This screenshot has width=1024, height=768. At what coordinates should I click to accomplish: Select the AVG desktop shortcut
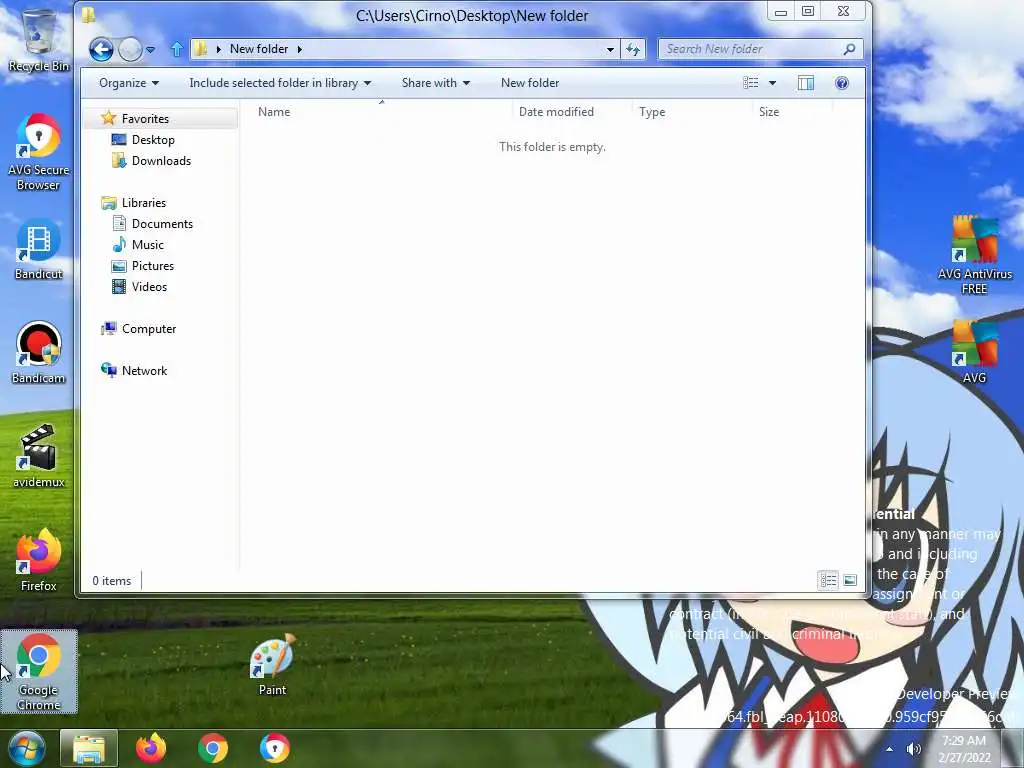[974, 352]
